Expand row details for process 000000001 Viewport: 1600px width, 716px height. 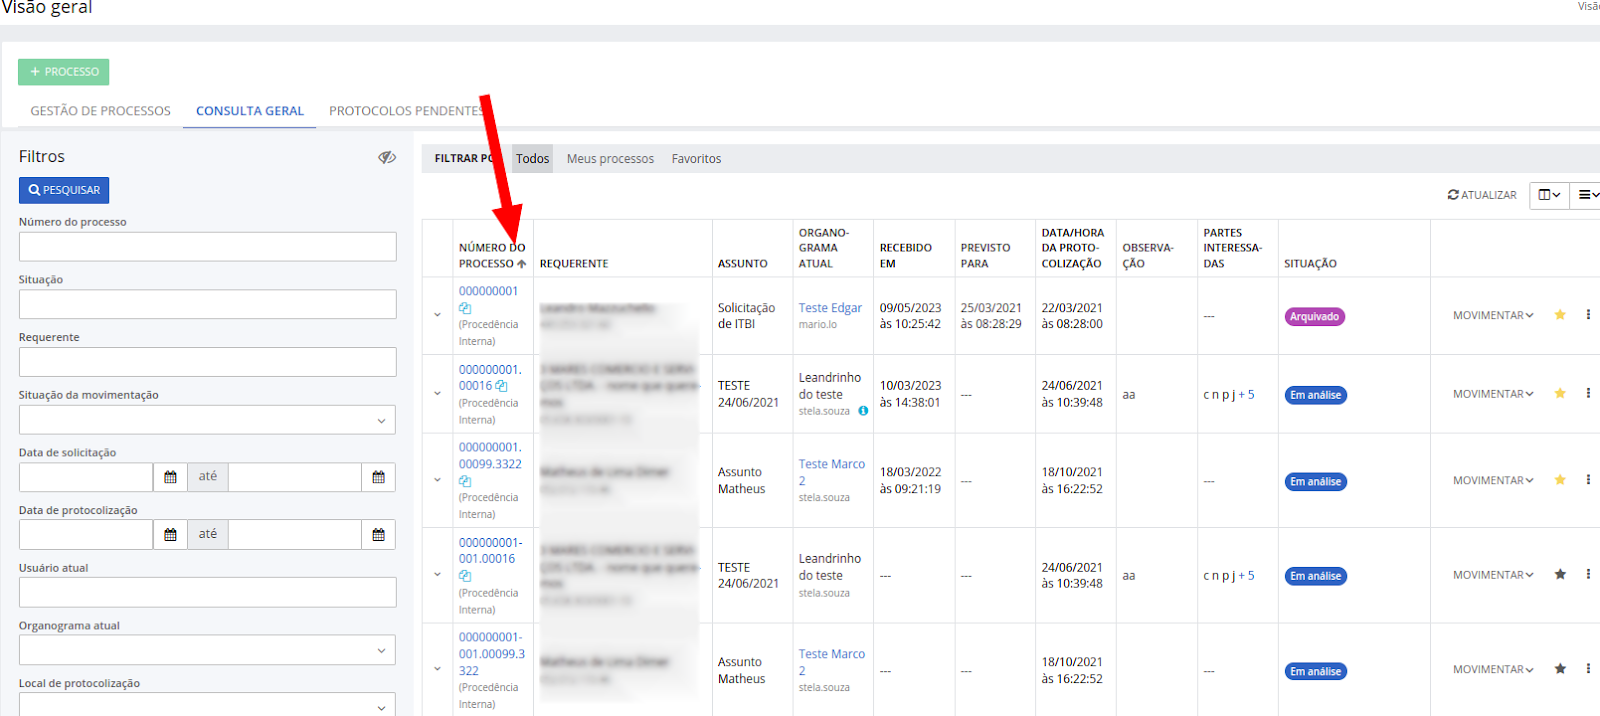(437, 315)
